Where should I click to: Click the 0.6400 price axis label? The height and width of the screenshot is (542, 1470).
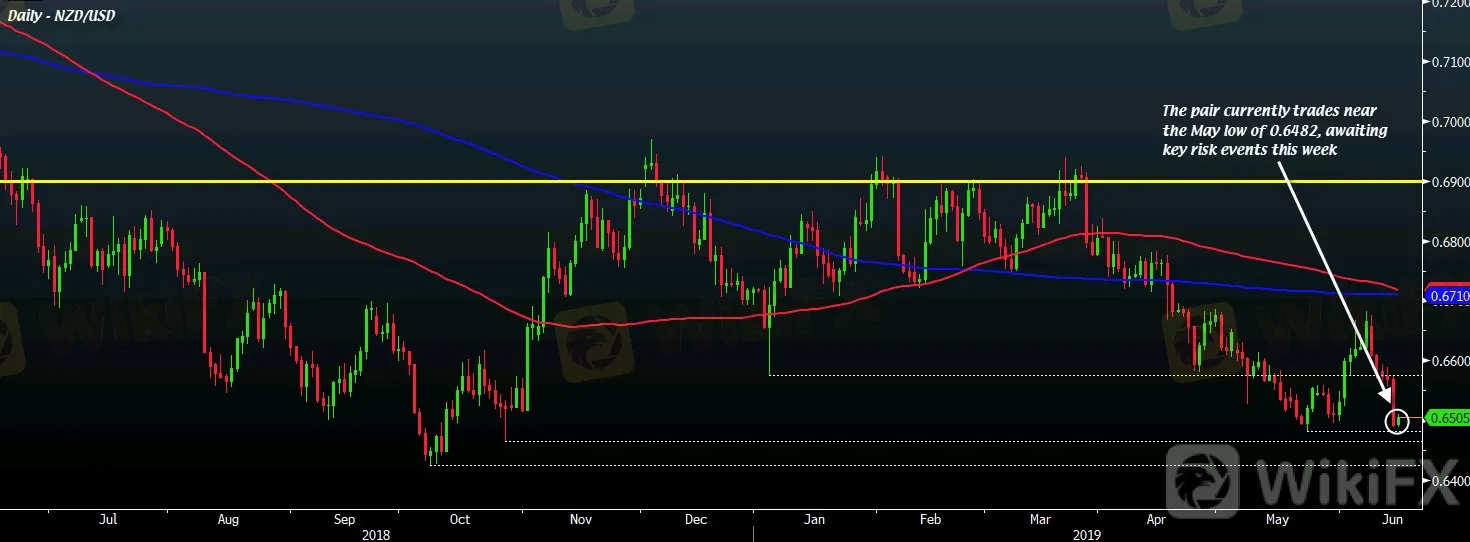(1451, 481)
